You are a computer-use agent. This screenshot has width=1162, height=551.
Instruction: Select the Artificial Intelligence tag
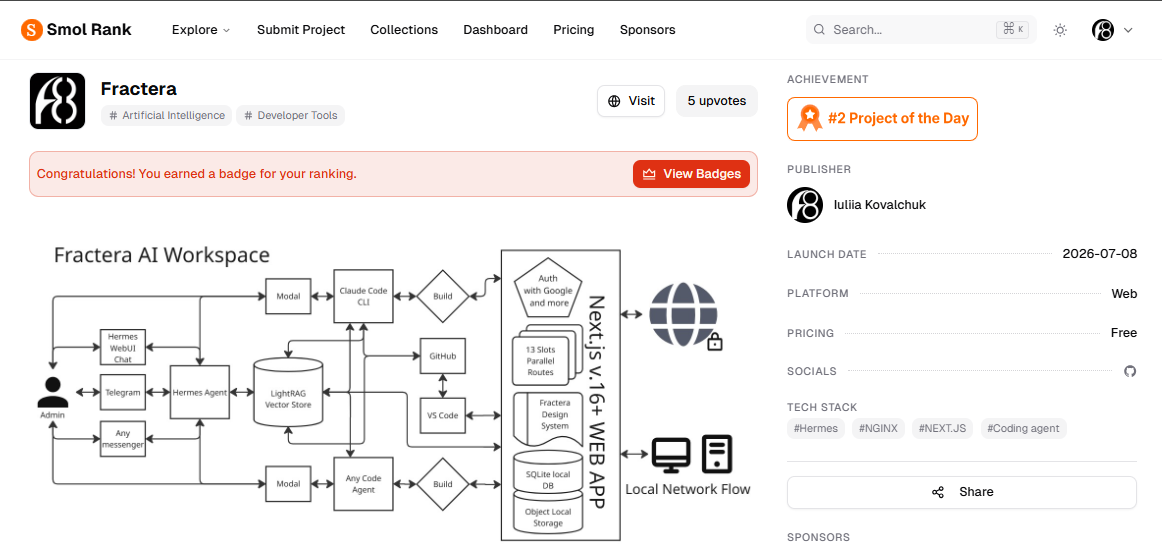(167, 116)
